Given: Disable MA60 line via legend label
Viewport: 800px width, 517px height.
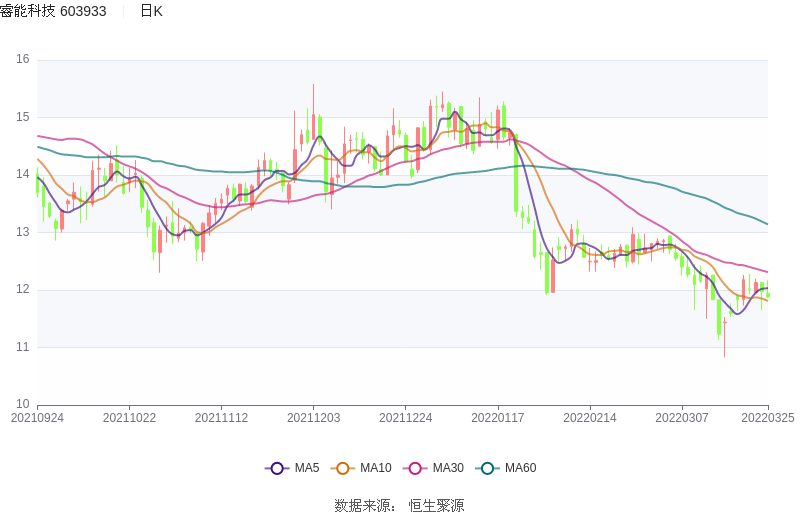Looking at the screenshot, I should click(521, 468).
